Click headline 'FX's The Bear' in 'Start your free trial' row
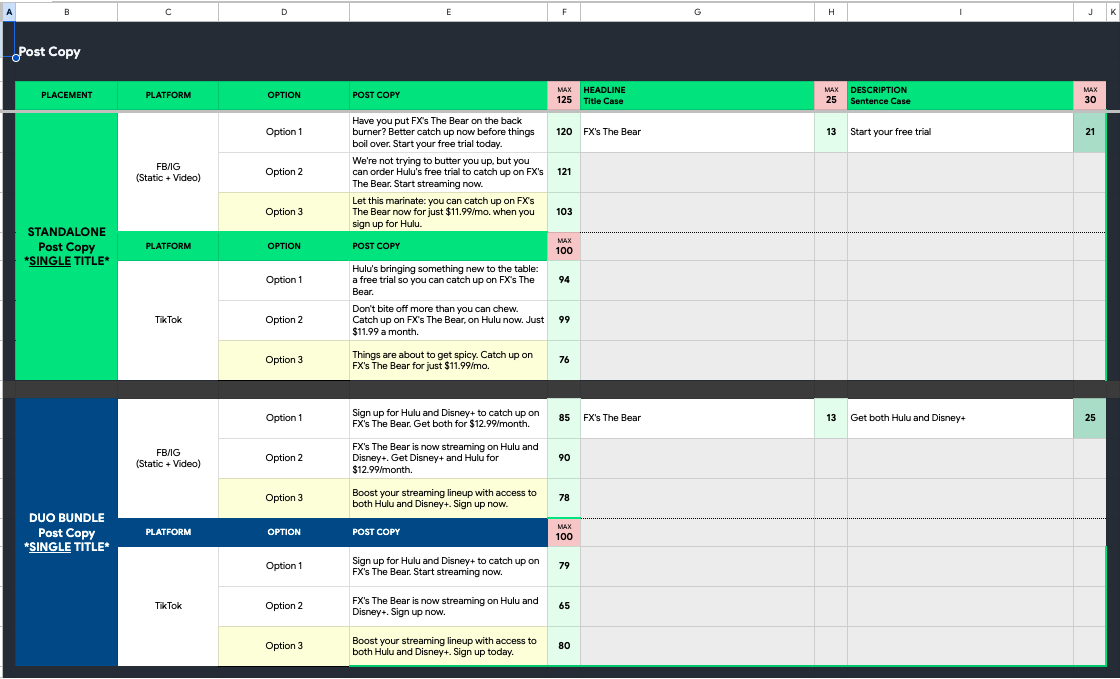The image size is (1120, 679). [x=697, y=132]
